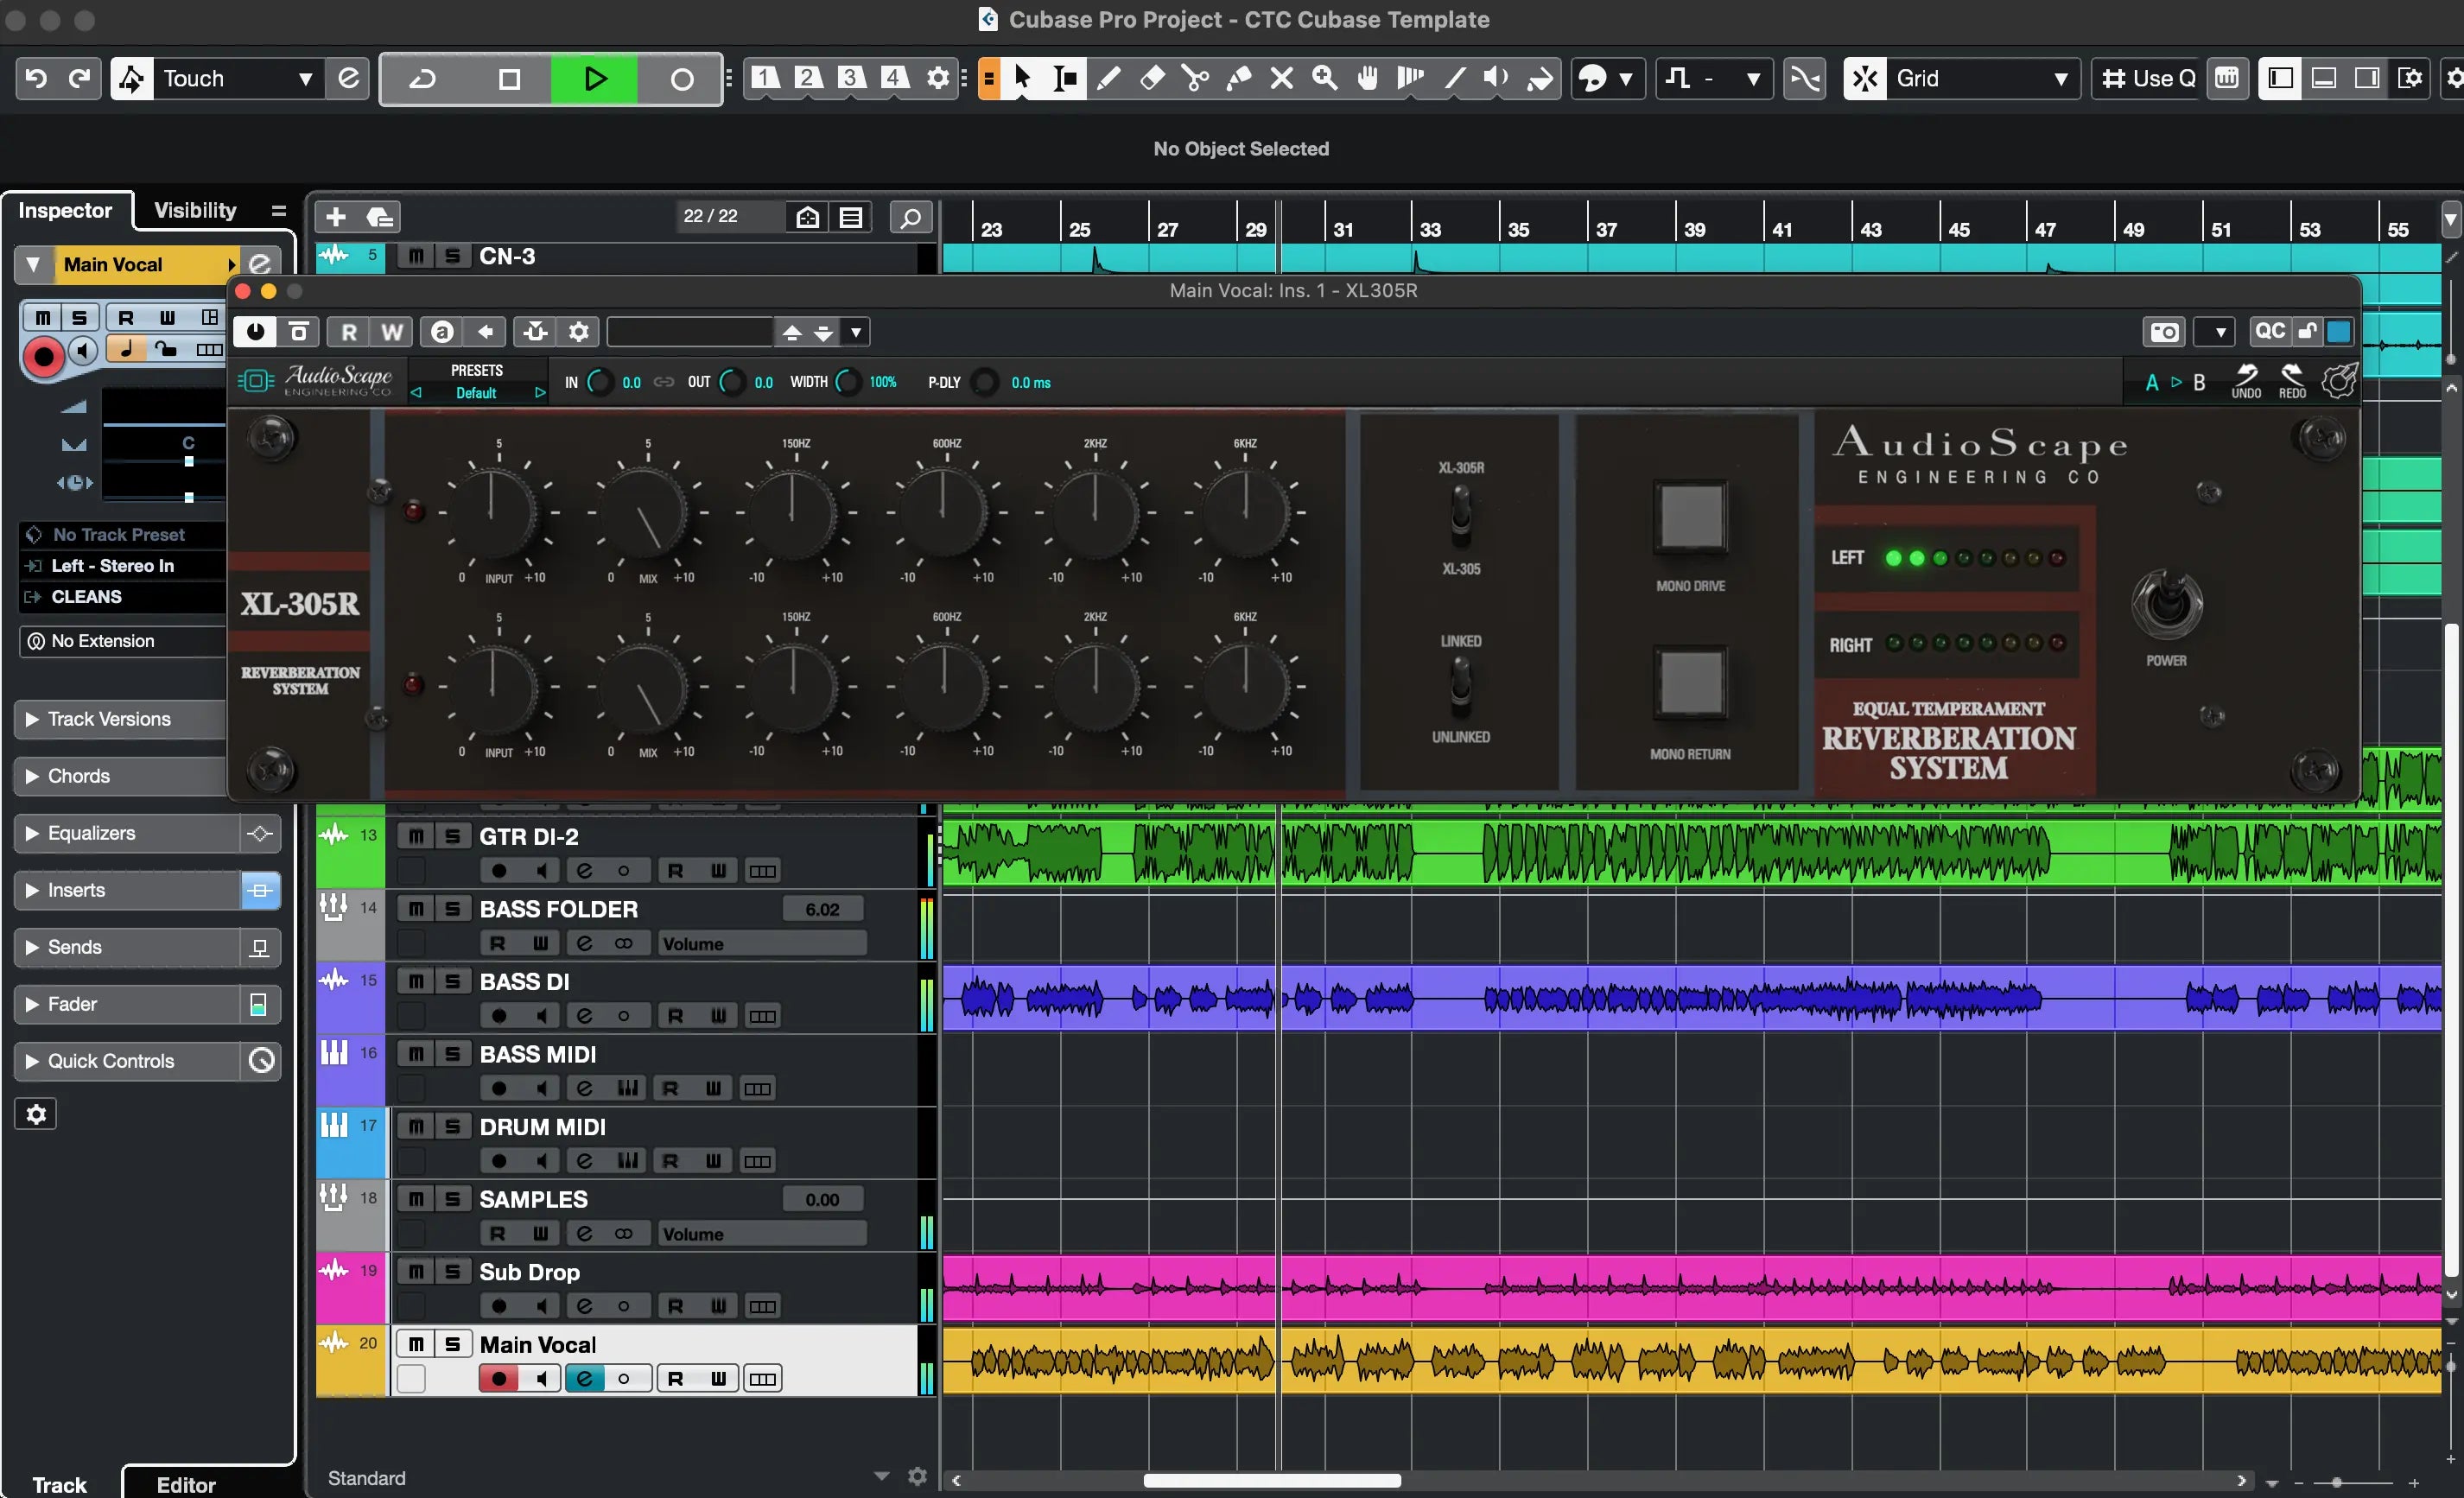Click the Play transport button
The width and height of the screenshot is (2464, 1498).
pyautogui.click(x=594, y=78)
